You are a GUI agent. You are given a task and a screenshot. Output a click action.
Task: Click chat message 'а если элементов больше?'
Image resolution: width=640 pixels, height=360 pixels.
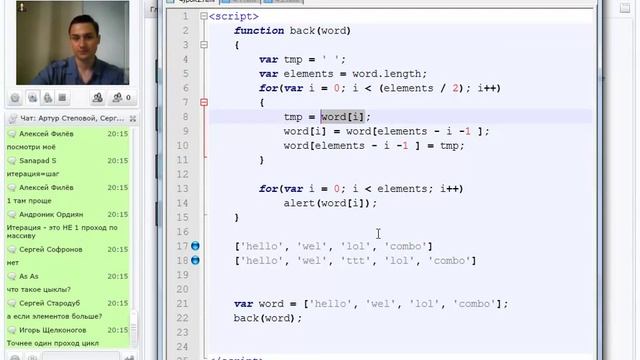pyautogui.click(x=54, y=316)
